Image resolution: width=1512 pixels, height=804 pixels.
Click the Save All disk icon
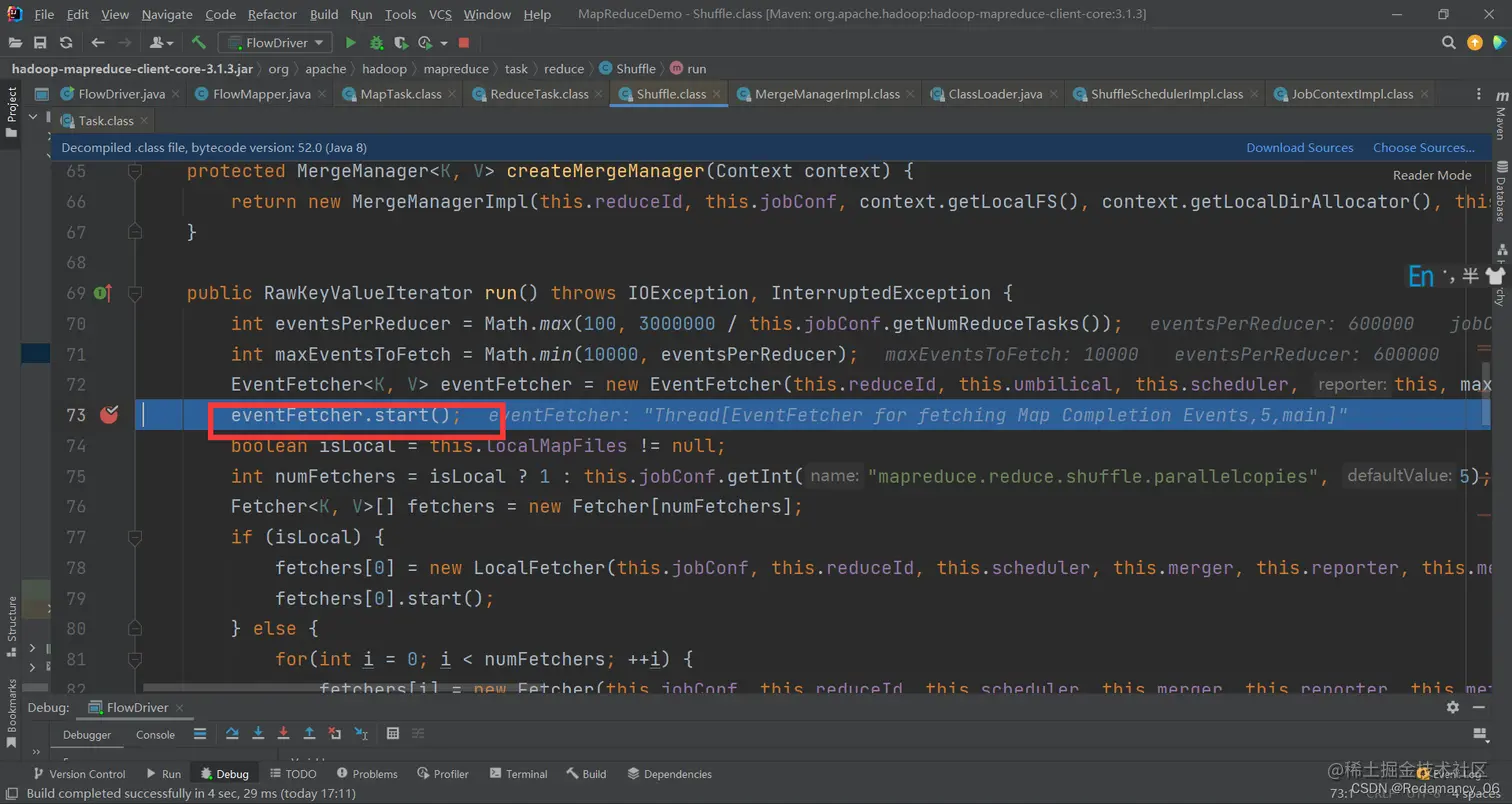click(x=40, y=43)
